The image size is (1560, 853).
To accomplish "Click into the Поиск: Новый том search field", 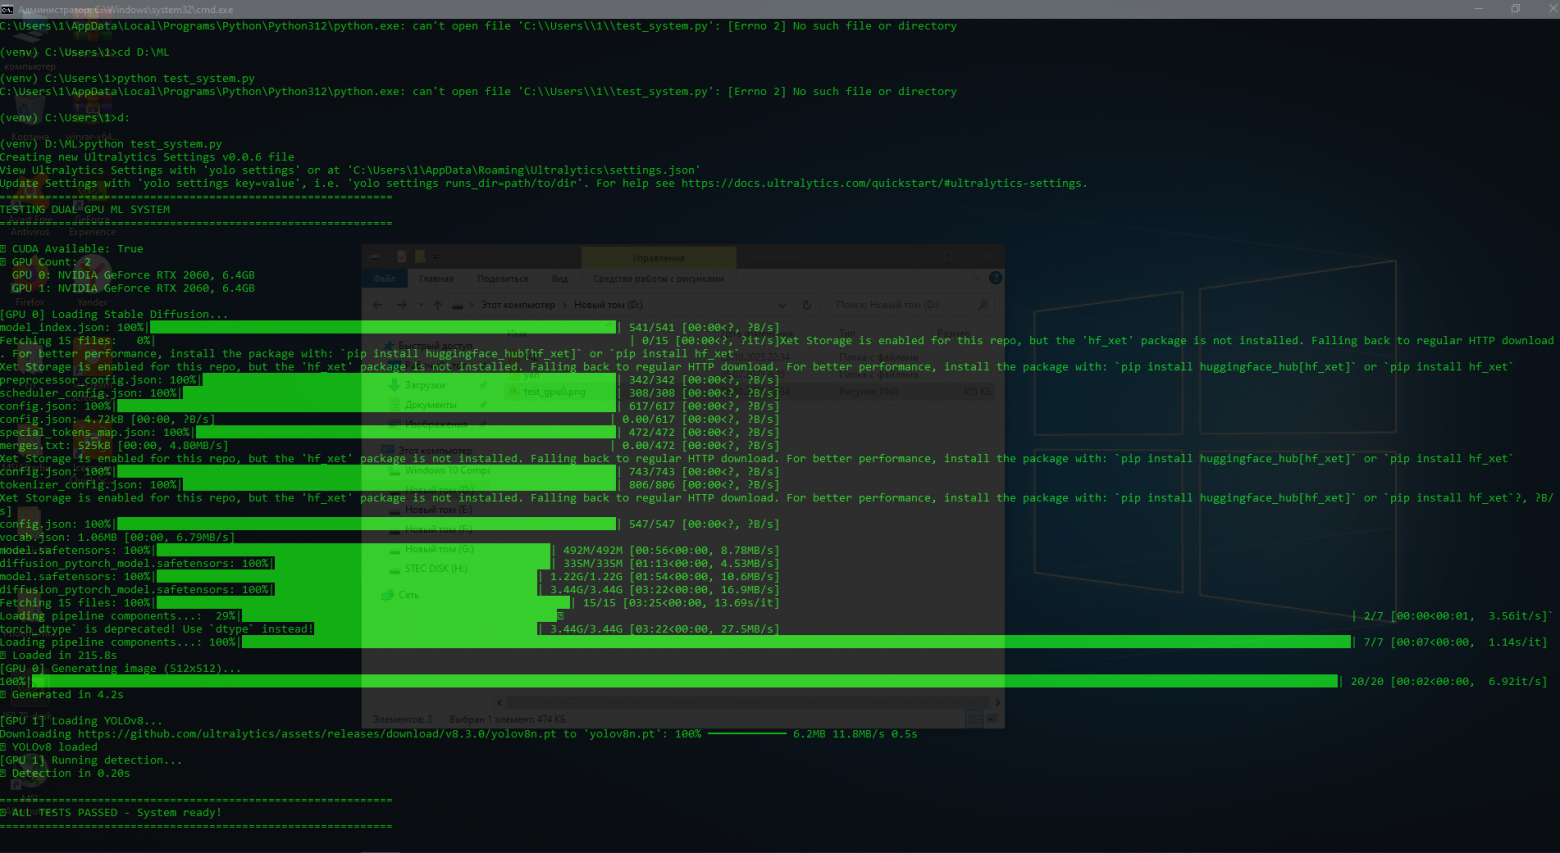I will point(900,305).
